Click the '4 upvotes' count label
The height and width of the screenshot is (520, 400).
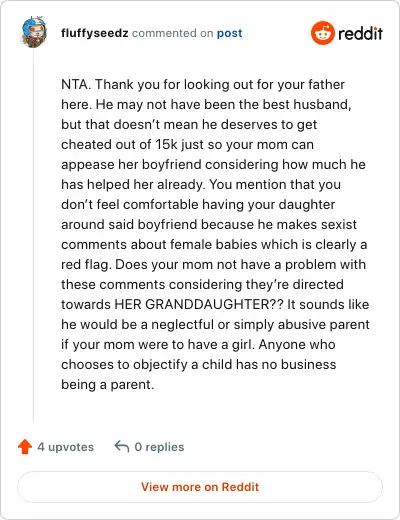(x=65, y=447)
